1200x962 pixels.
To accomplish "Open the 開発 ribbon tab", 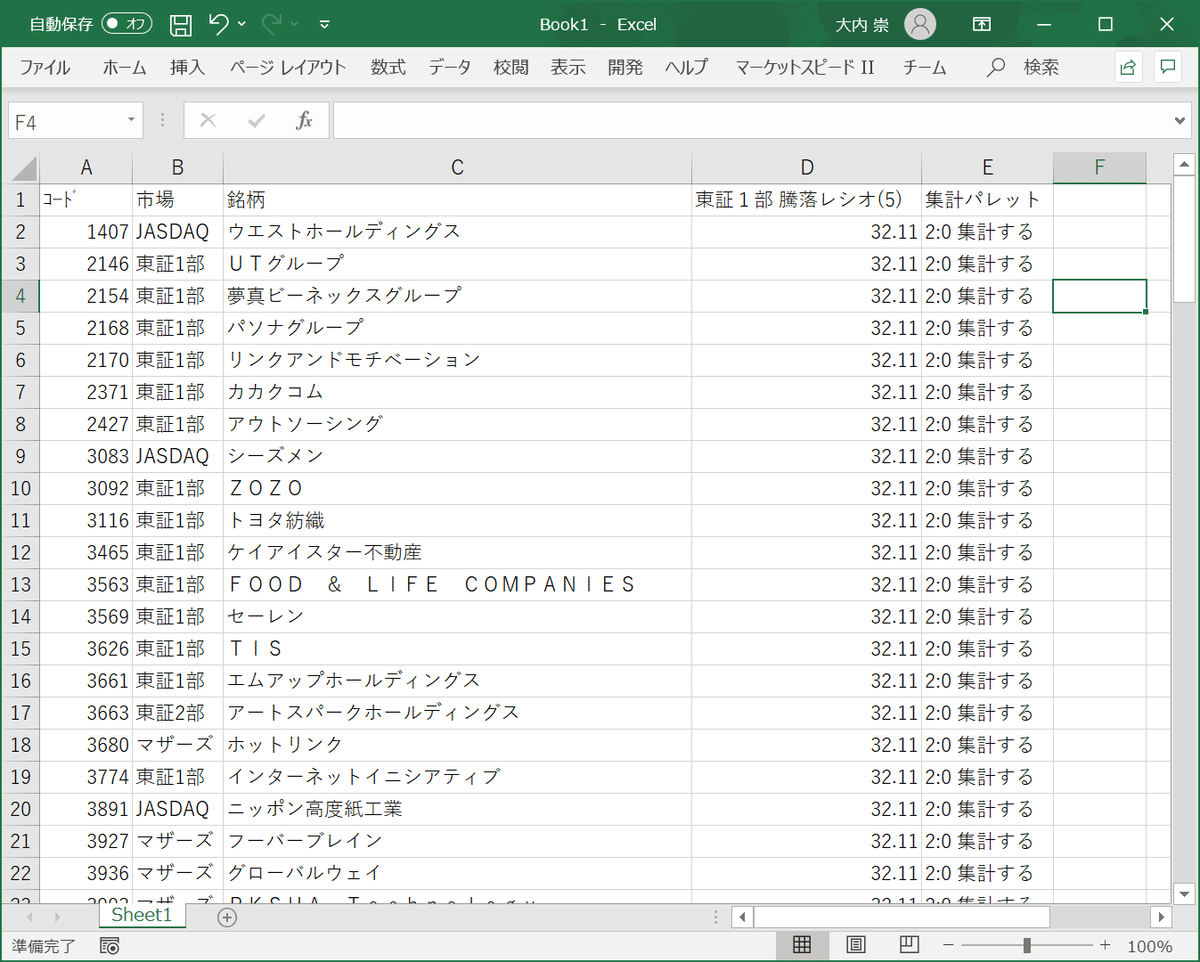I will click(625, 67).
